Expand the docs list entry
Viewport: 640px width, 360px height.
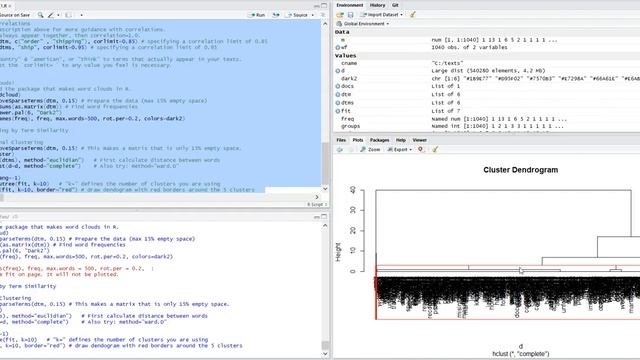(x=338, y=86)
